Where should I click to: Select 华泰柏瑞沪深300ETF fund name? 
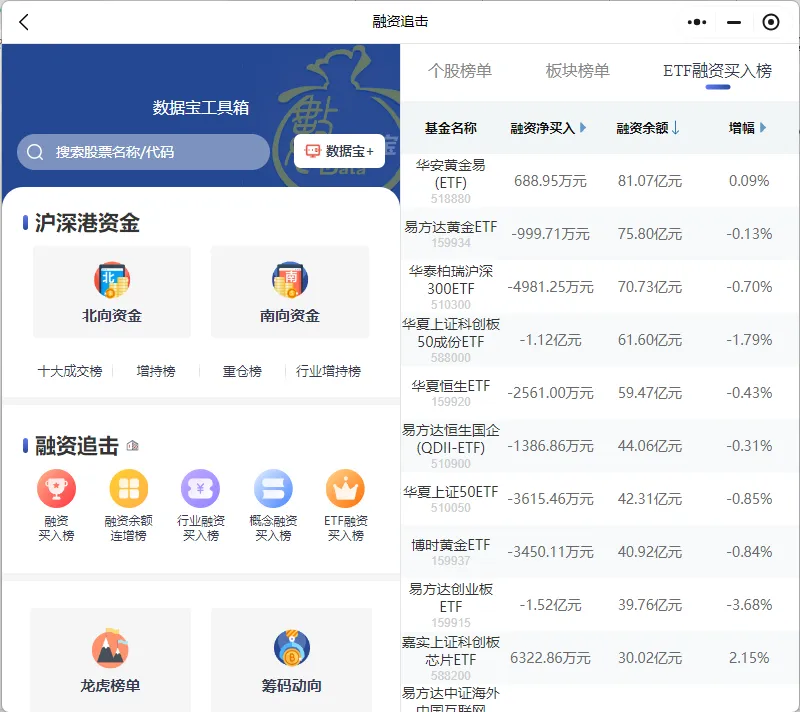coord(451,280)
